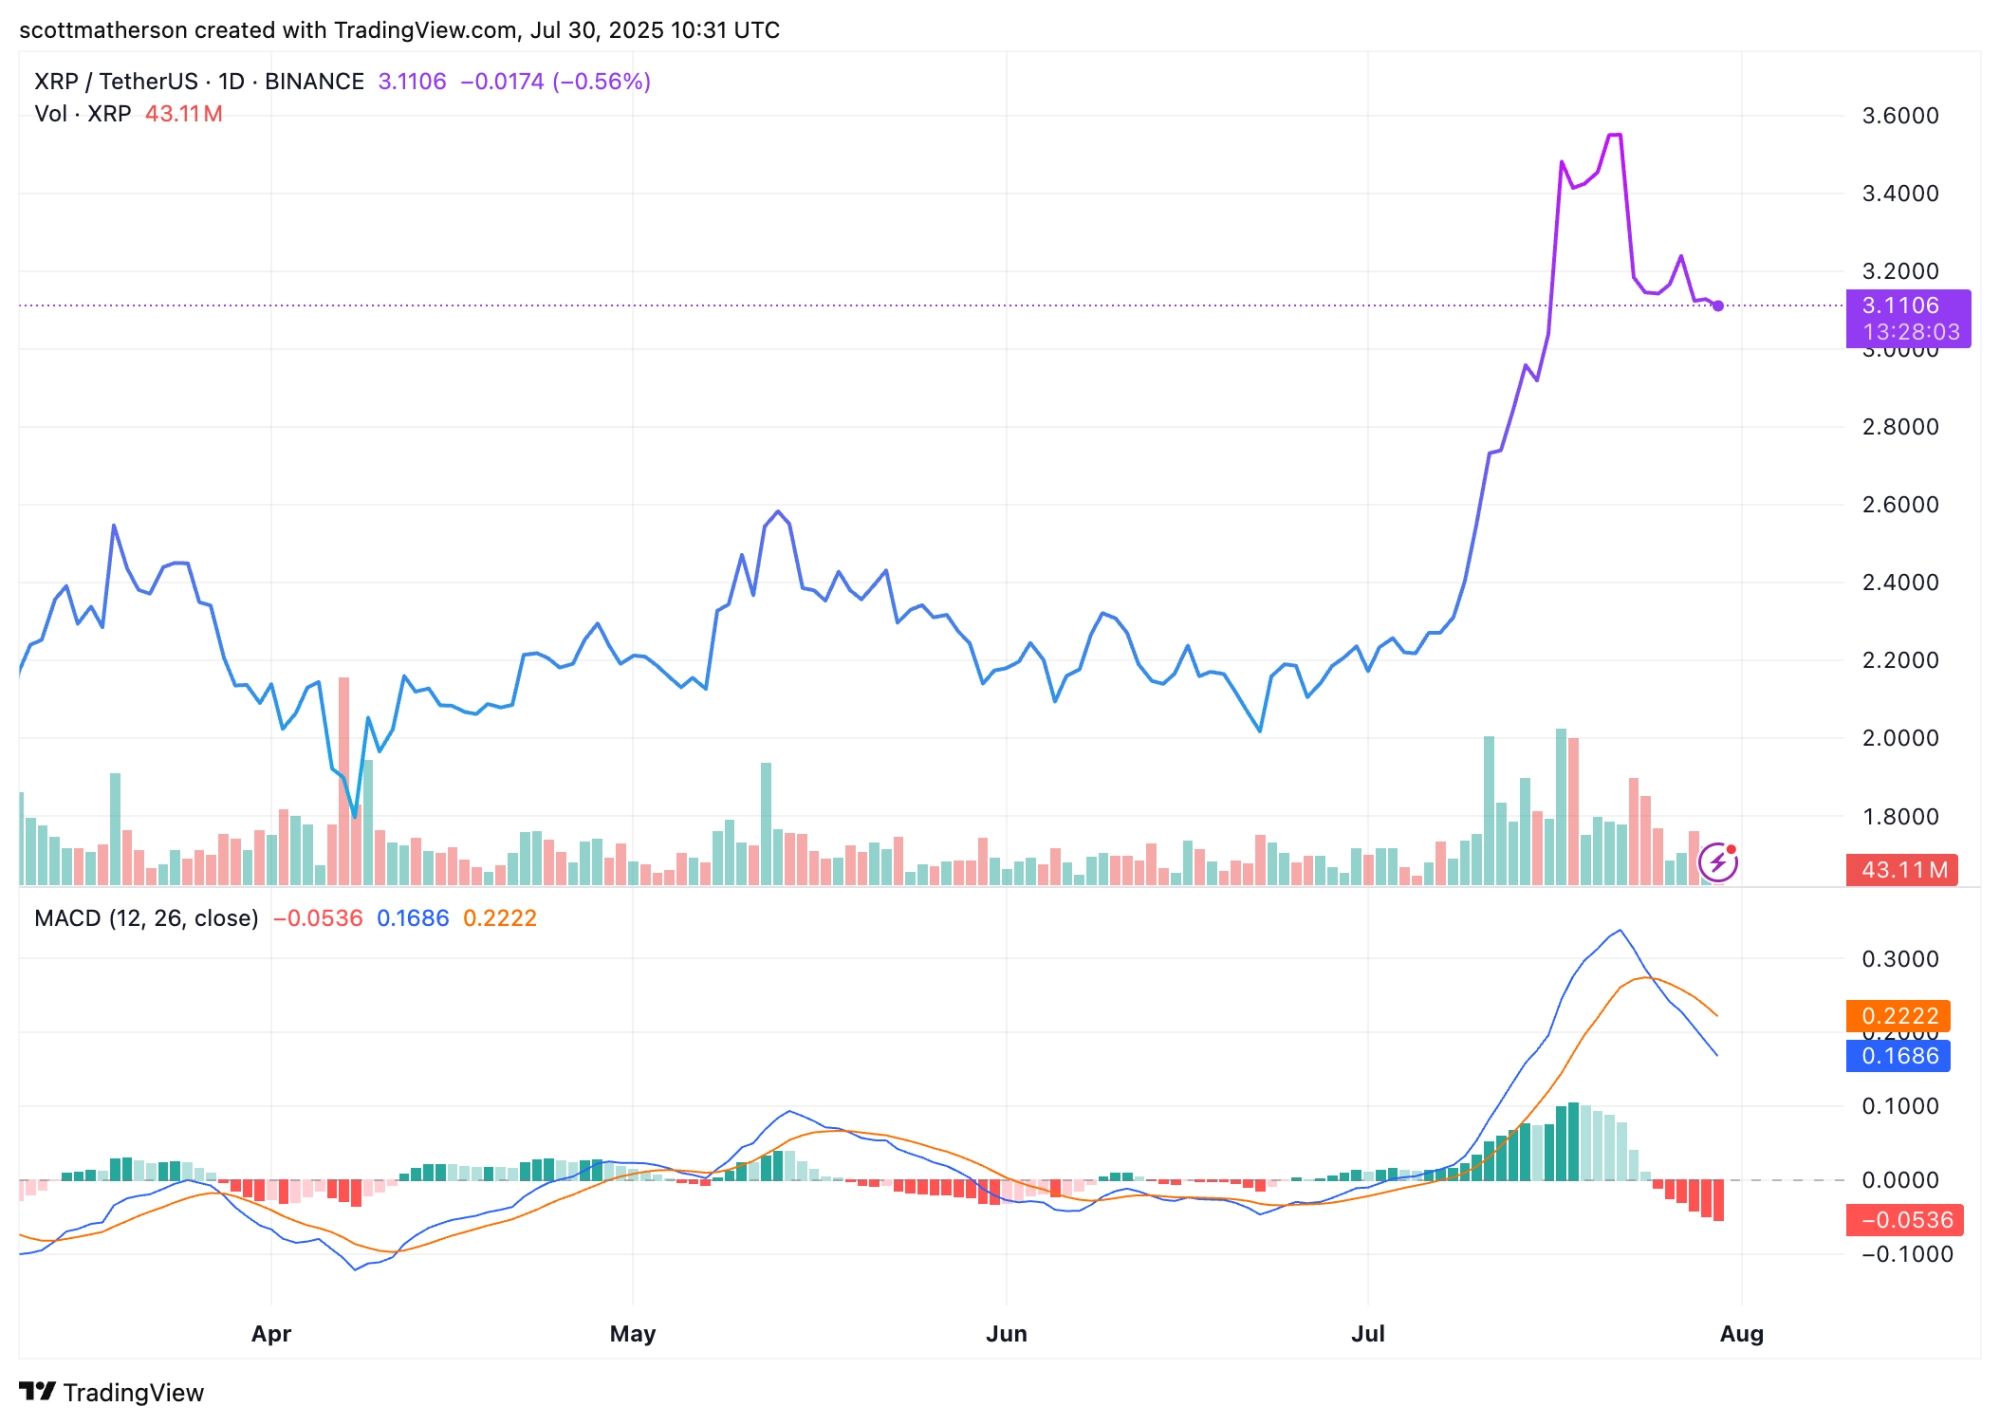Click the 2.6000 price axis label
2000x1425 pixels.
pos(1900,505)
